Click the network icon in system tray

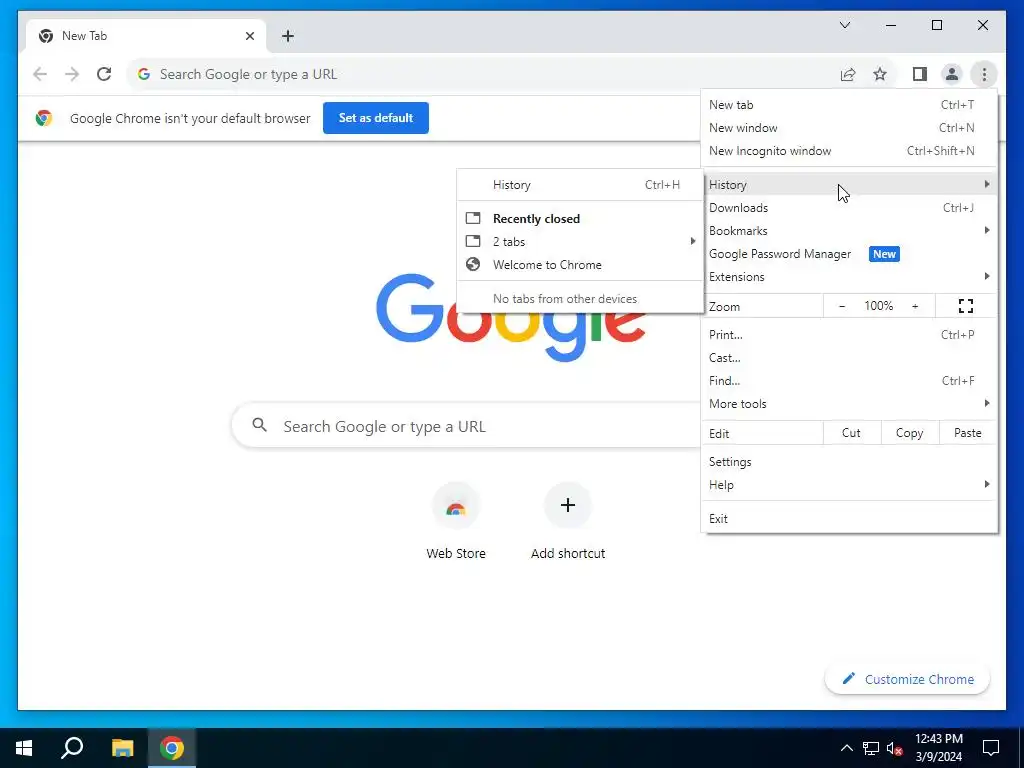pyautogui.click(x=871, y=748)
